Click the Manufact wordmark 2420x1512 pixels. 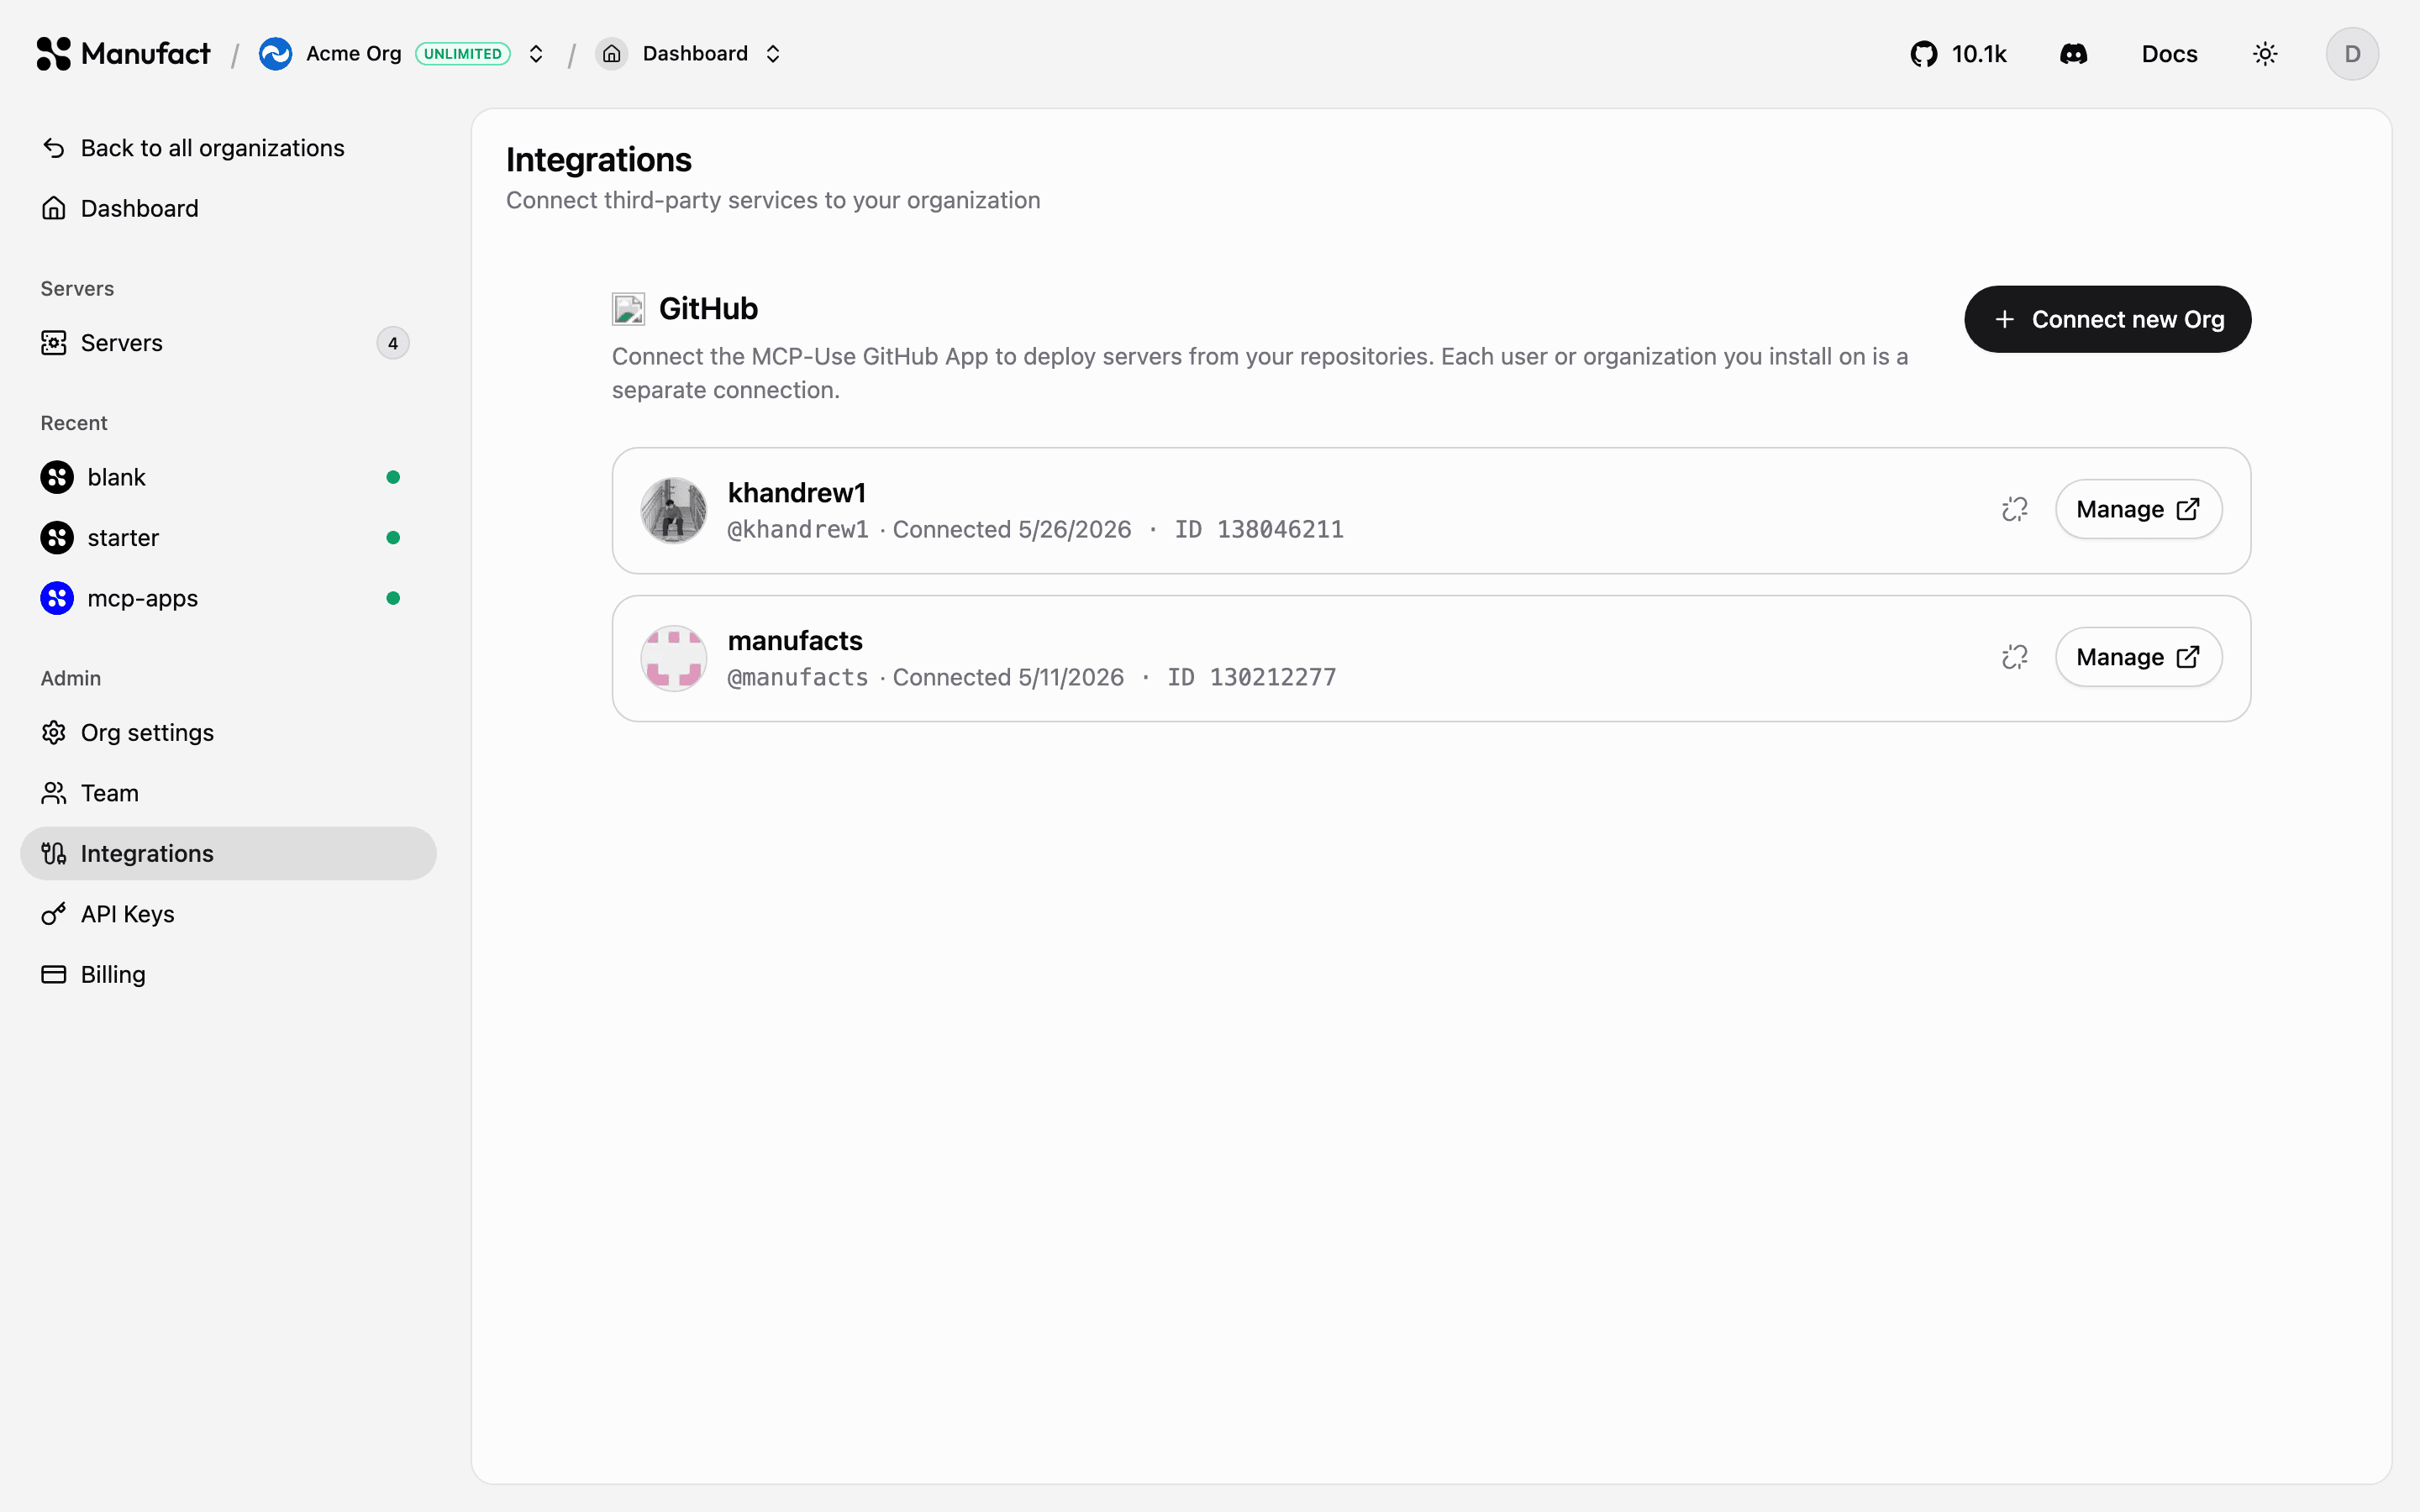pos(146,54)
